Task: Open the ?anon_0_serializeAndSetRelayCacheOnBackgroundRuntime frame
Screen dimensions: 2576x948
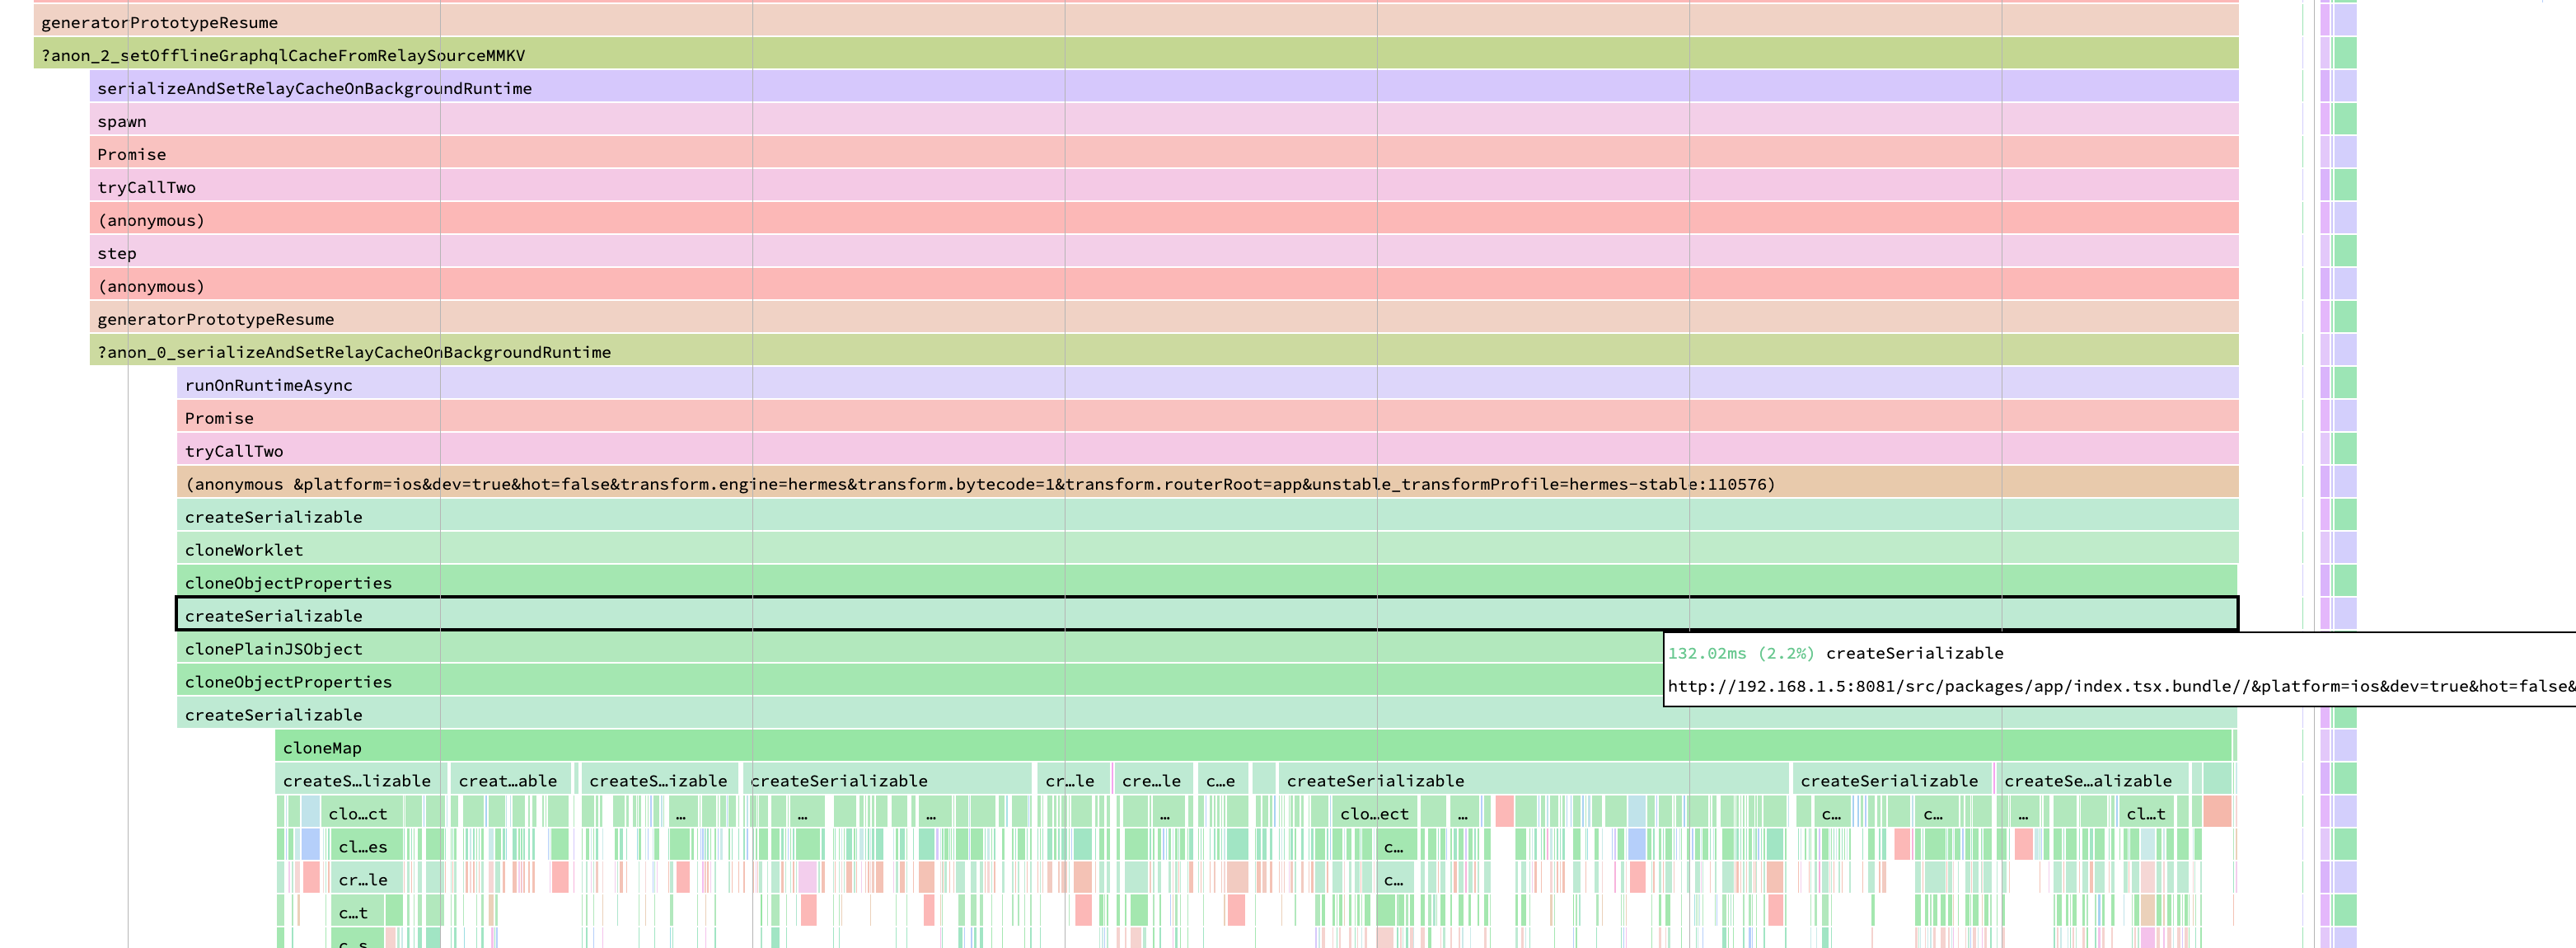Action: pos(1164,351)
